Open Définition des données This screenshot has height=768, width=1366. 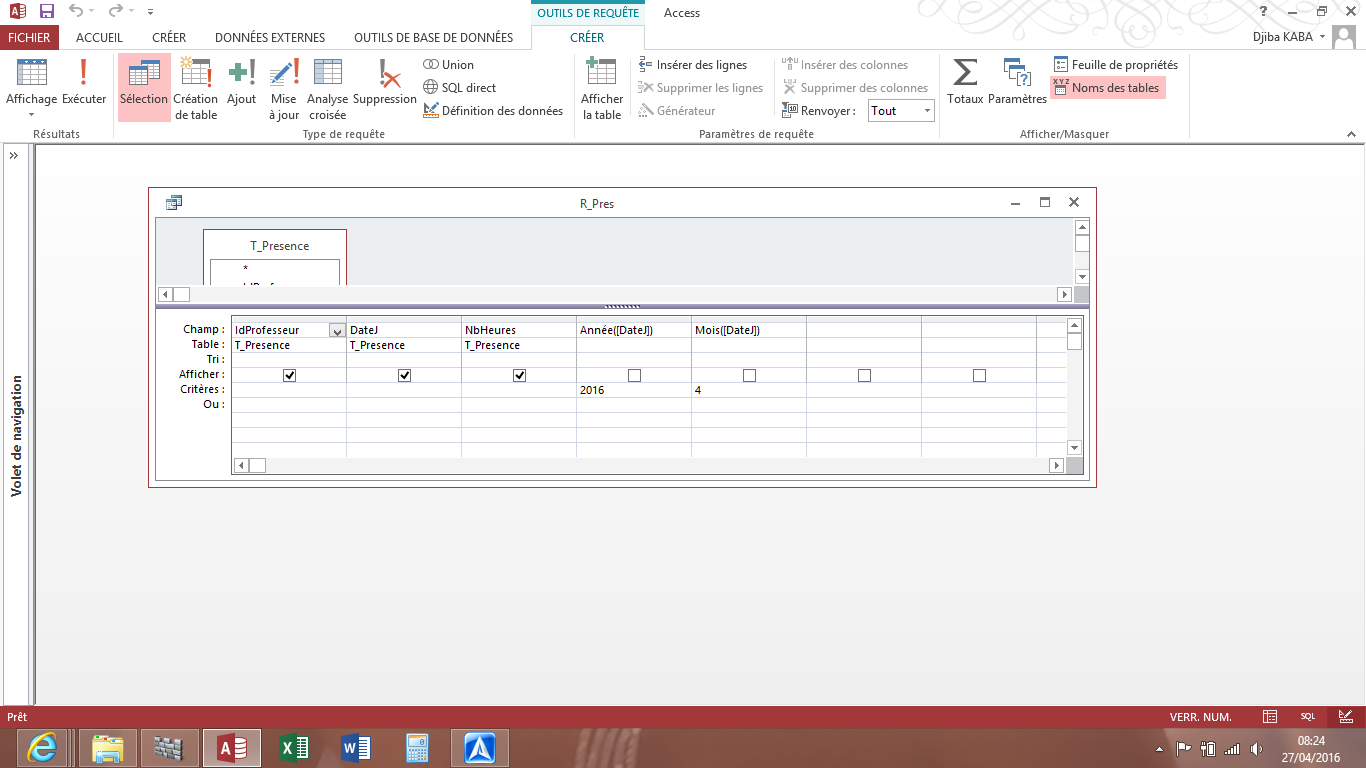coord(493,111)
